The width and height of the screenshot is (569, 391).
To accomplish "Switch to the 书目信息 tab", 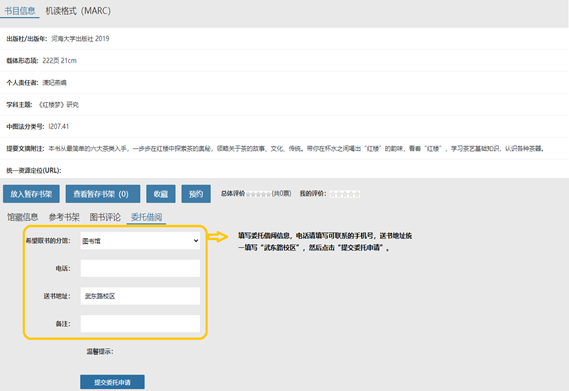I will tap(20, 11).
